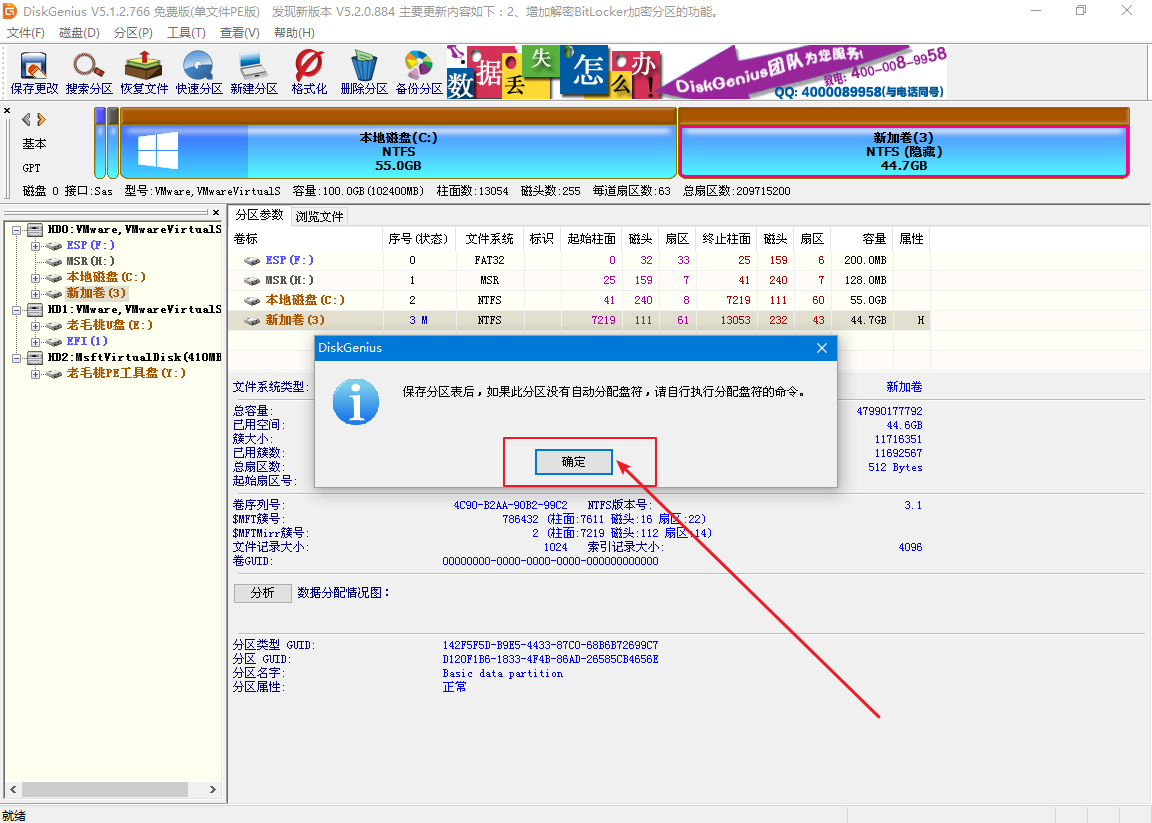Open the 磁盘(D) menu
Viewport: 1152px width, 823px height.
point(79,32)
